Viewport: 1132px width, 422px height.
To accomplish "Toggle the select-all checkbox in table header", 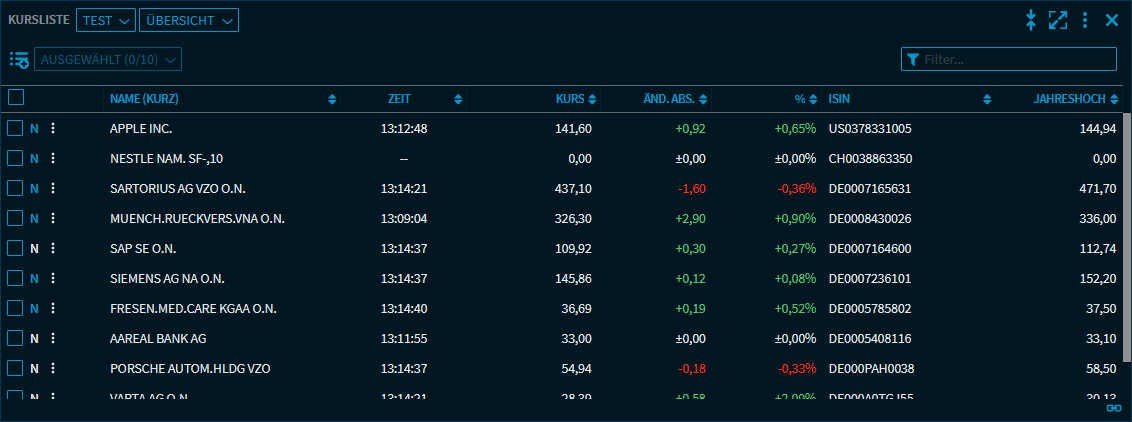I will click(16, 98).
